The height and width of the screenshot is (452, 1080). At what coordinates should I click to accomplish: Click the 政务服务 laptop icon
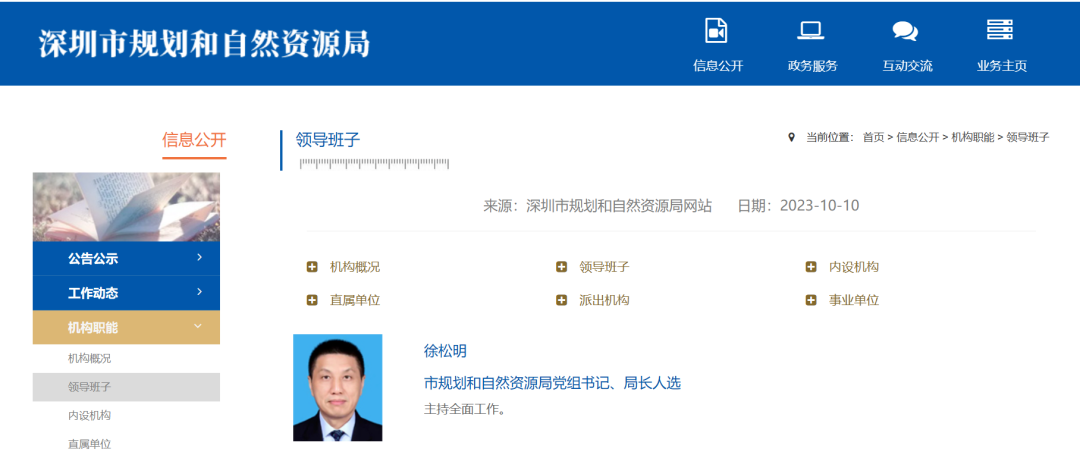click(x=810, y=30)
